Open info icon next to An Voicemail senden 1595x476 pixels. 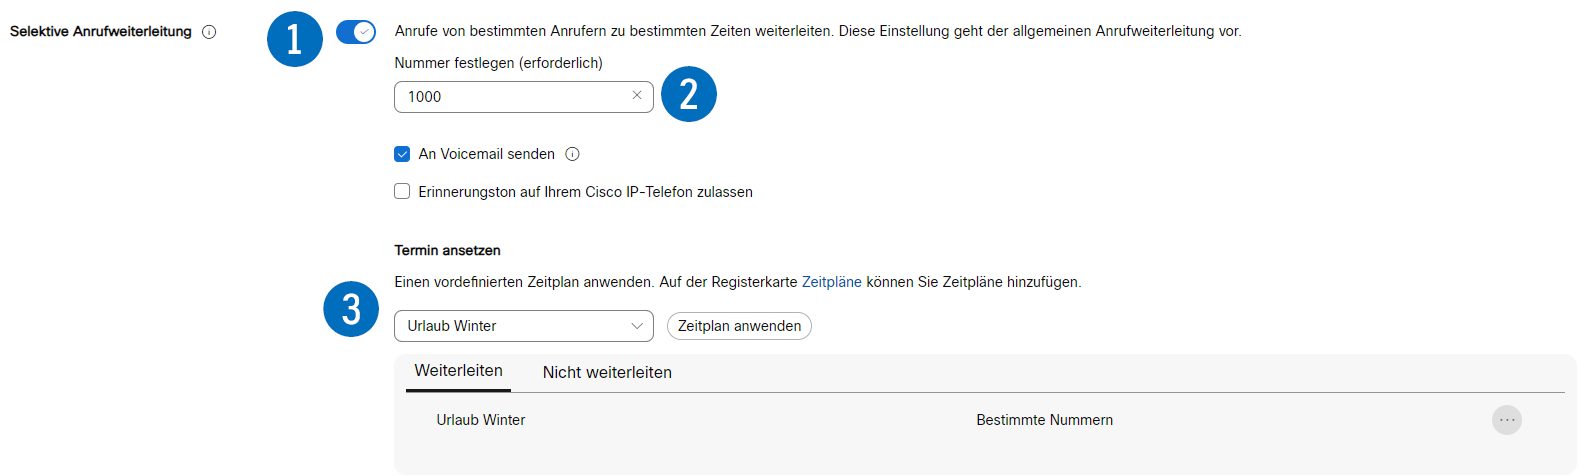[572, 154]
